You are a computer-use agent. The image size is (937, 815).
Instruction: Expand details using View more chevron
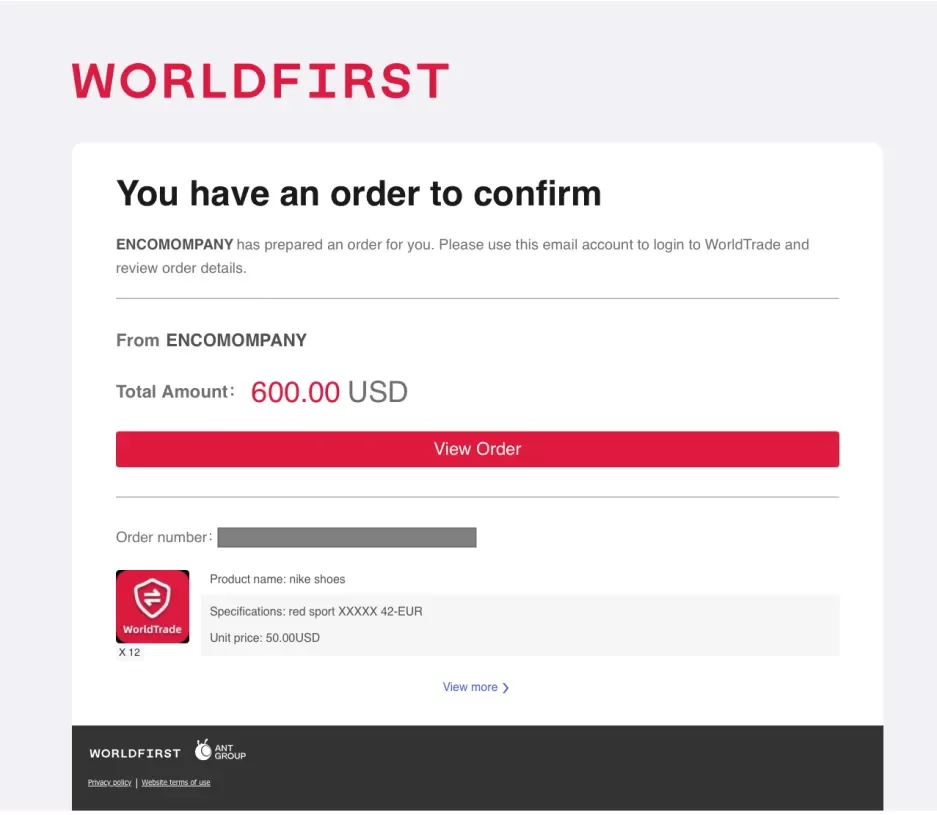click(x=506, y=688)
